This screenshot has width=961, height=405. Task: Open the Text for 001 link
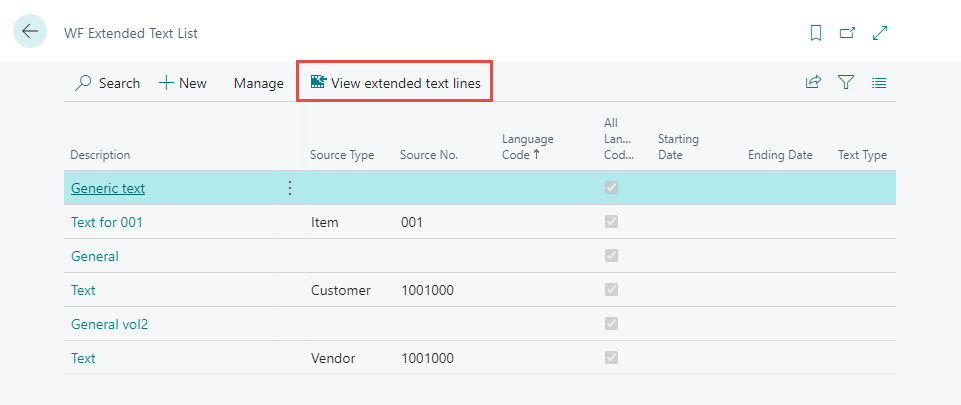(x=107, y=222)
